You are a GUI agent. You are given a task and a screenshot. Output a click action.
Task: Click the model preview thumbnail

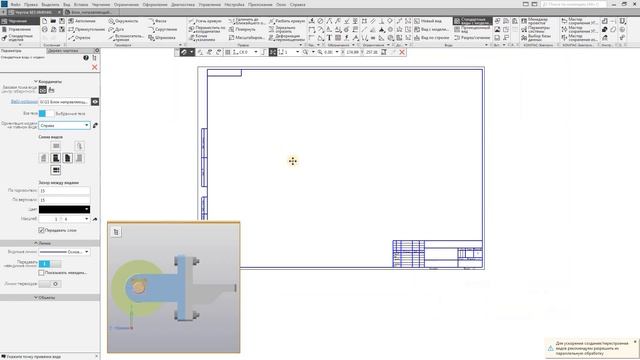pos(173,288)
